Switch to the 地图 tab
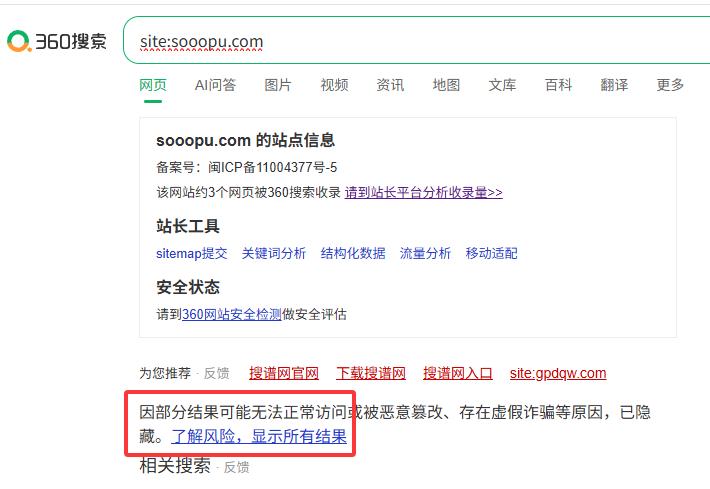The height and width of the screenshot is (489, 710). 446,85
